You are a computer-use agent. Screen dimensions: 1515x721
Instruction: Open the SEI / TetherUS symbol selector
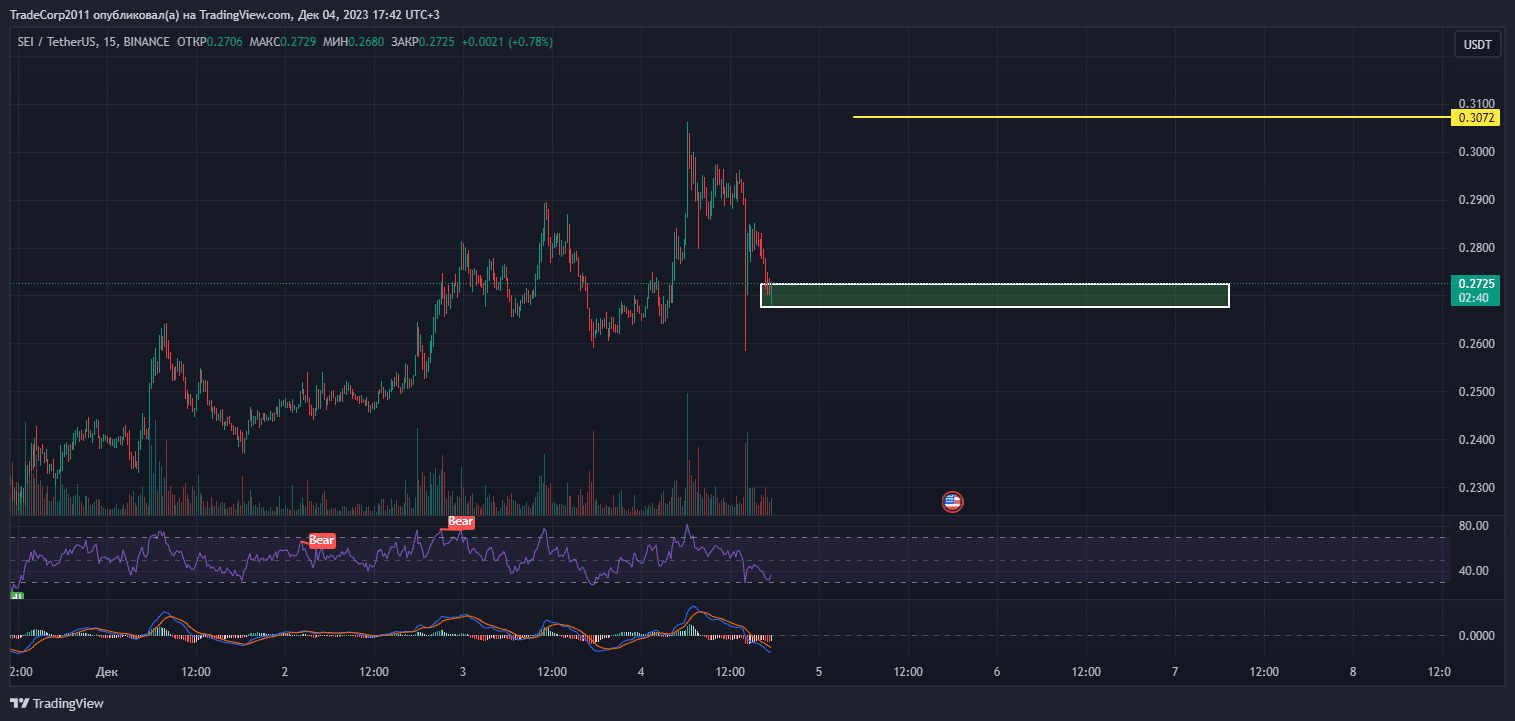(x=55, y=43)
